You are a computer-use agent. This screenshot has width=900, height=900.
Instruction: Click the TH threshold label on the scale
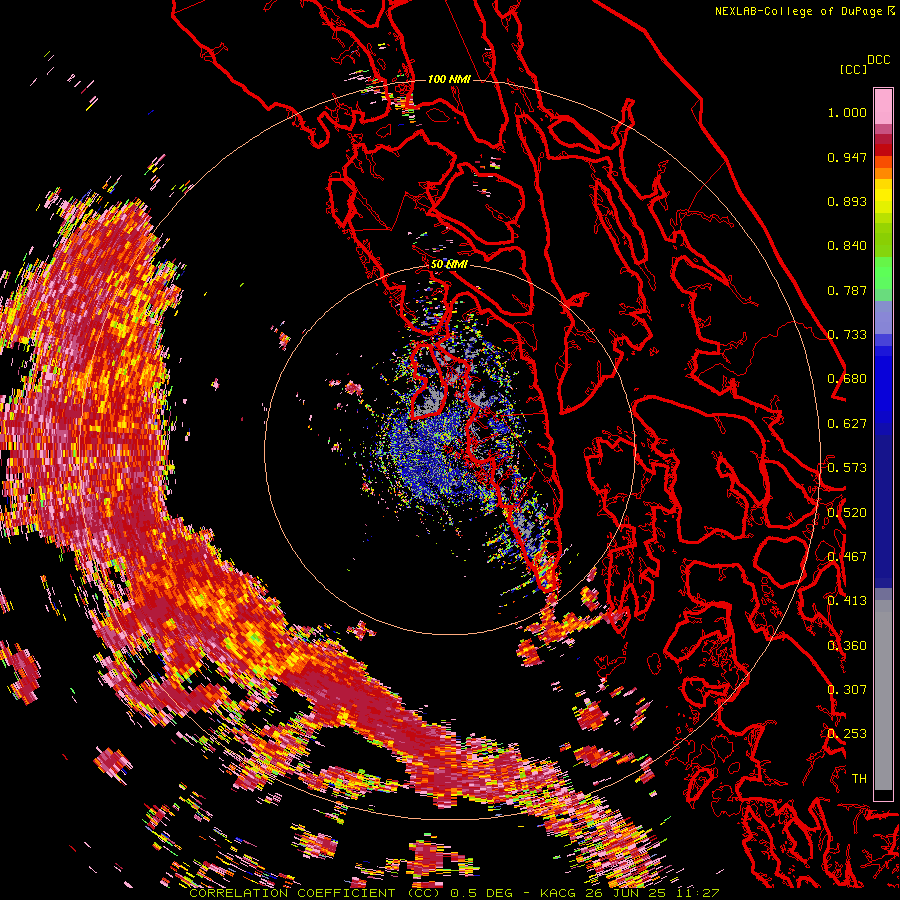859,779
